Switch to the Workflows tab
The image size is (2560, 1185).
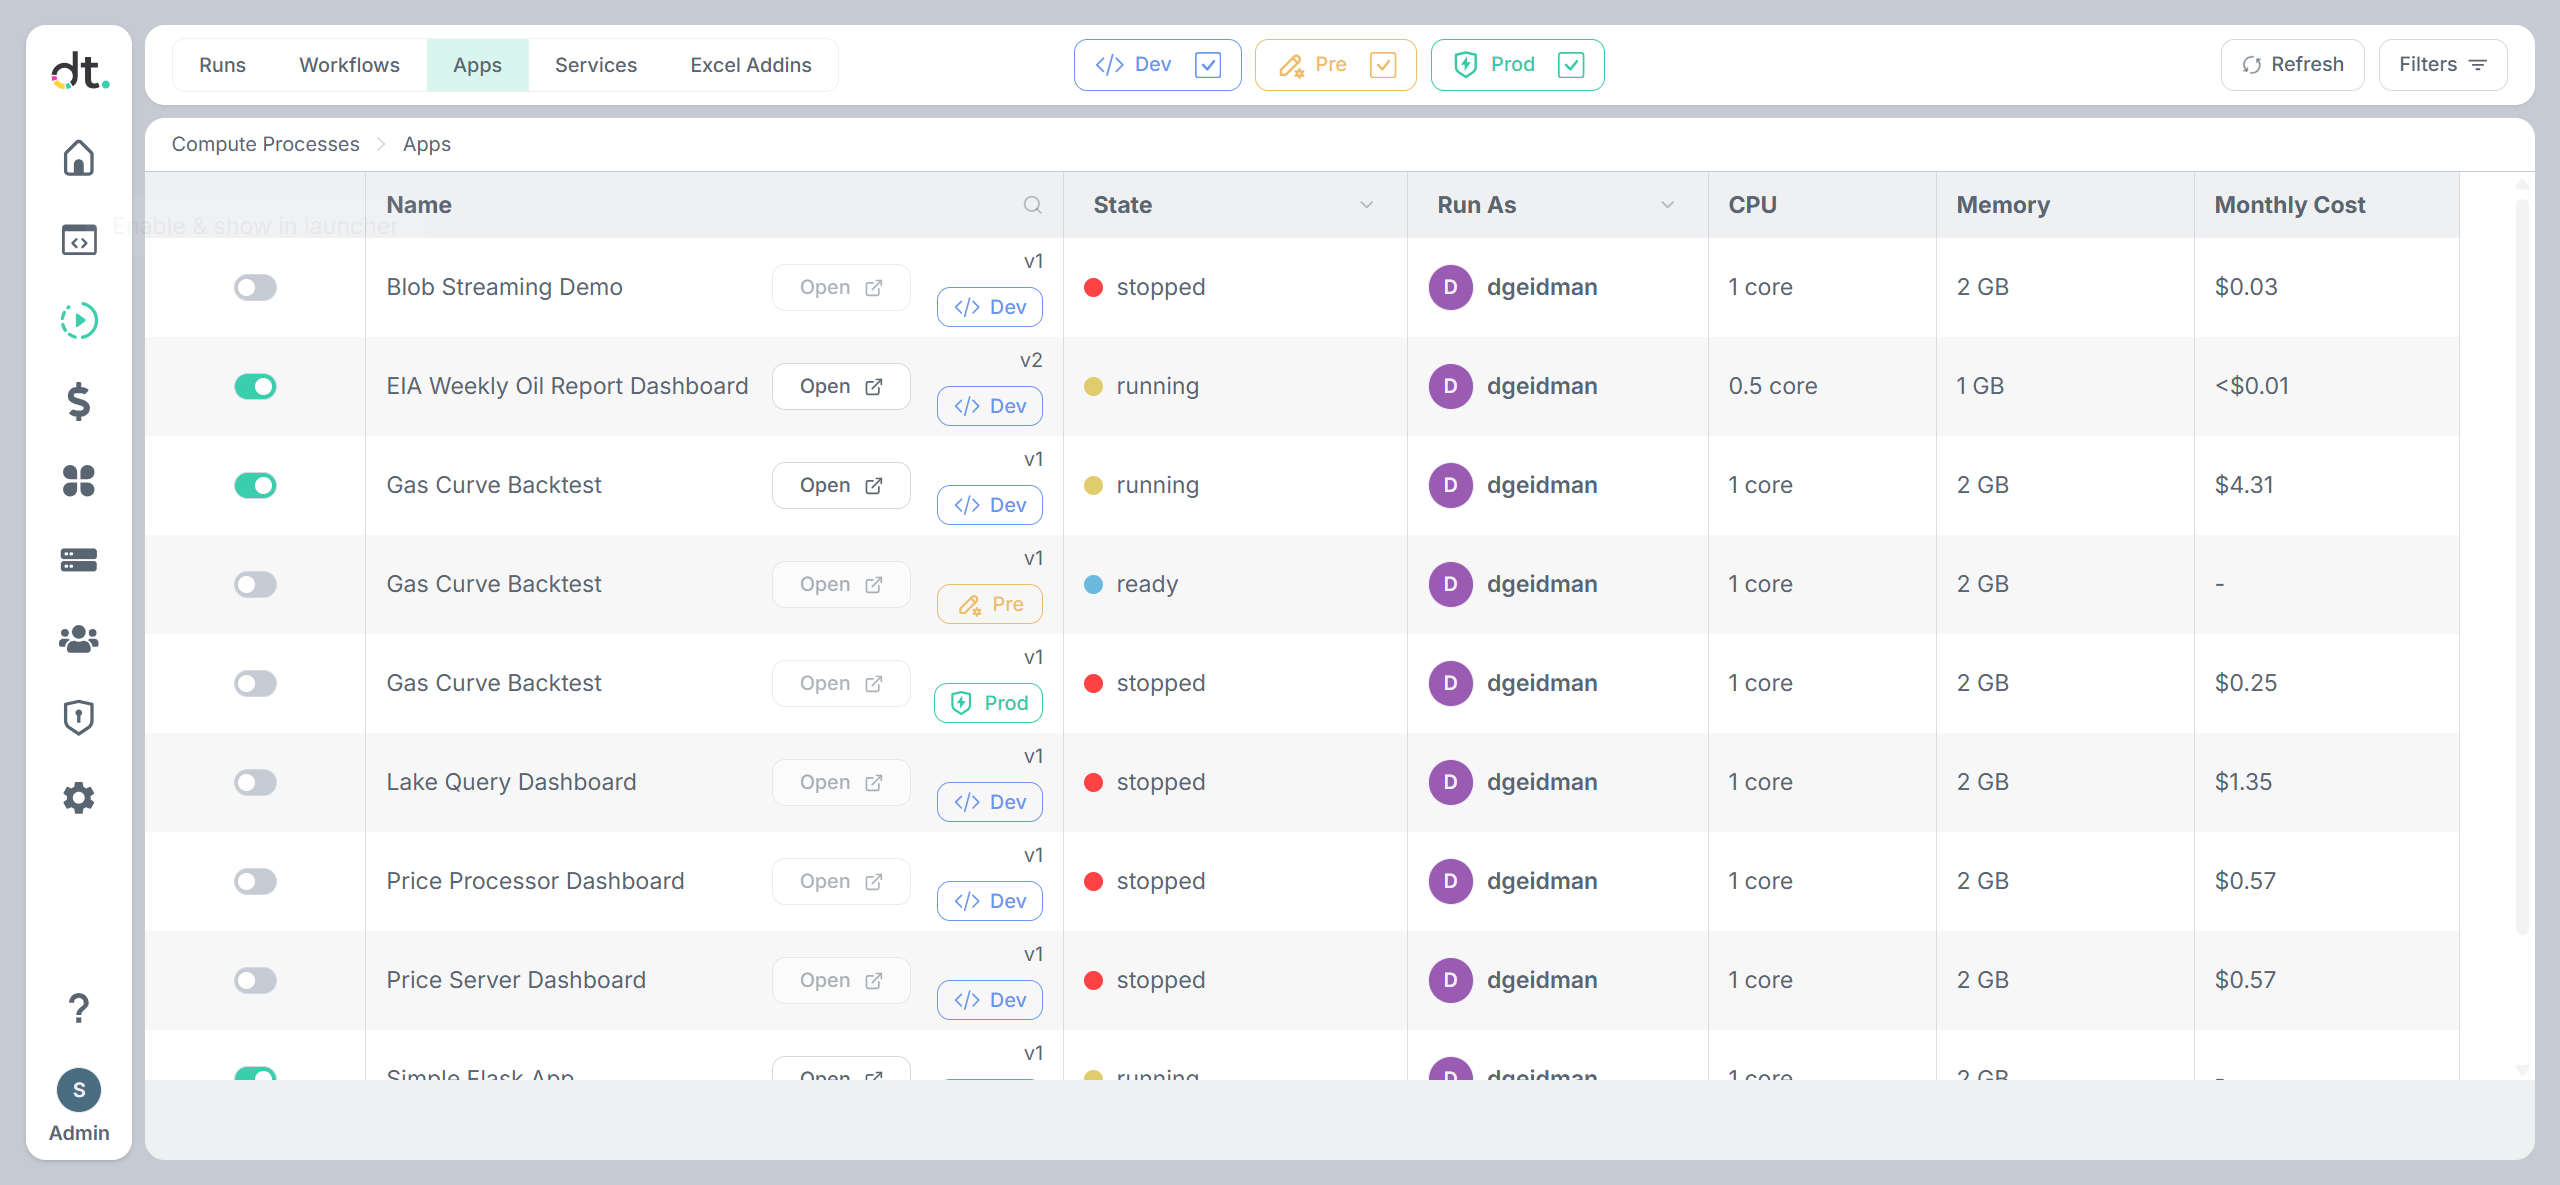pos(349,65)
